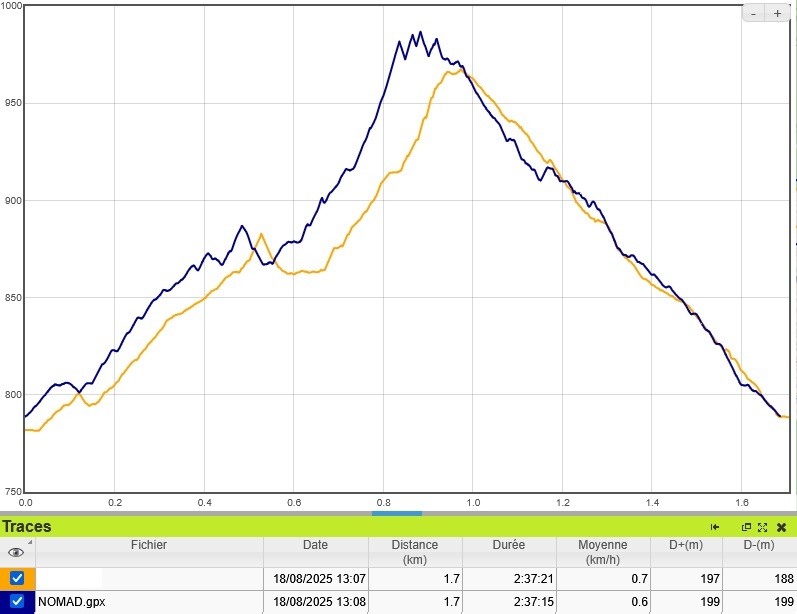Zoom in the elevation chart with plus button
Image resolution: width=797 pixels, height=614 pixels.
coord(777,13)
